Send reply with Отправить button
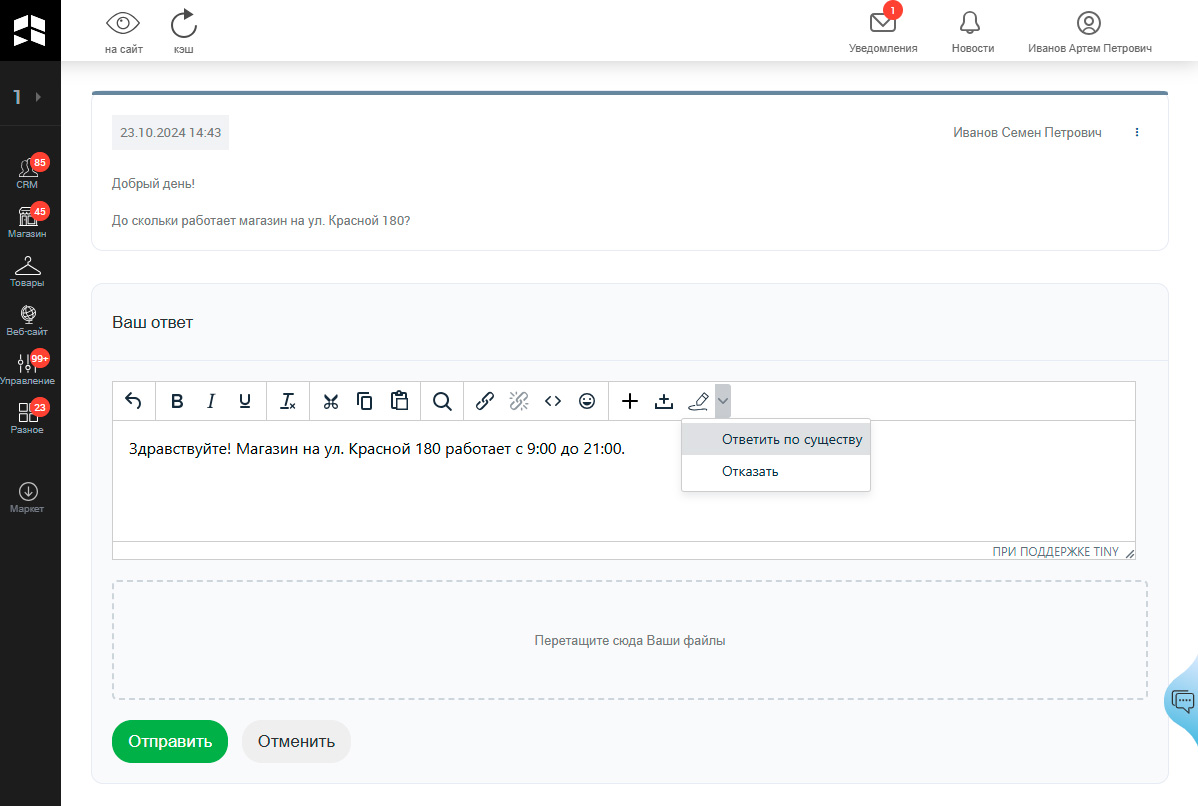 click(x=170, y=741)
